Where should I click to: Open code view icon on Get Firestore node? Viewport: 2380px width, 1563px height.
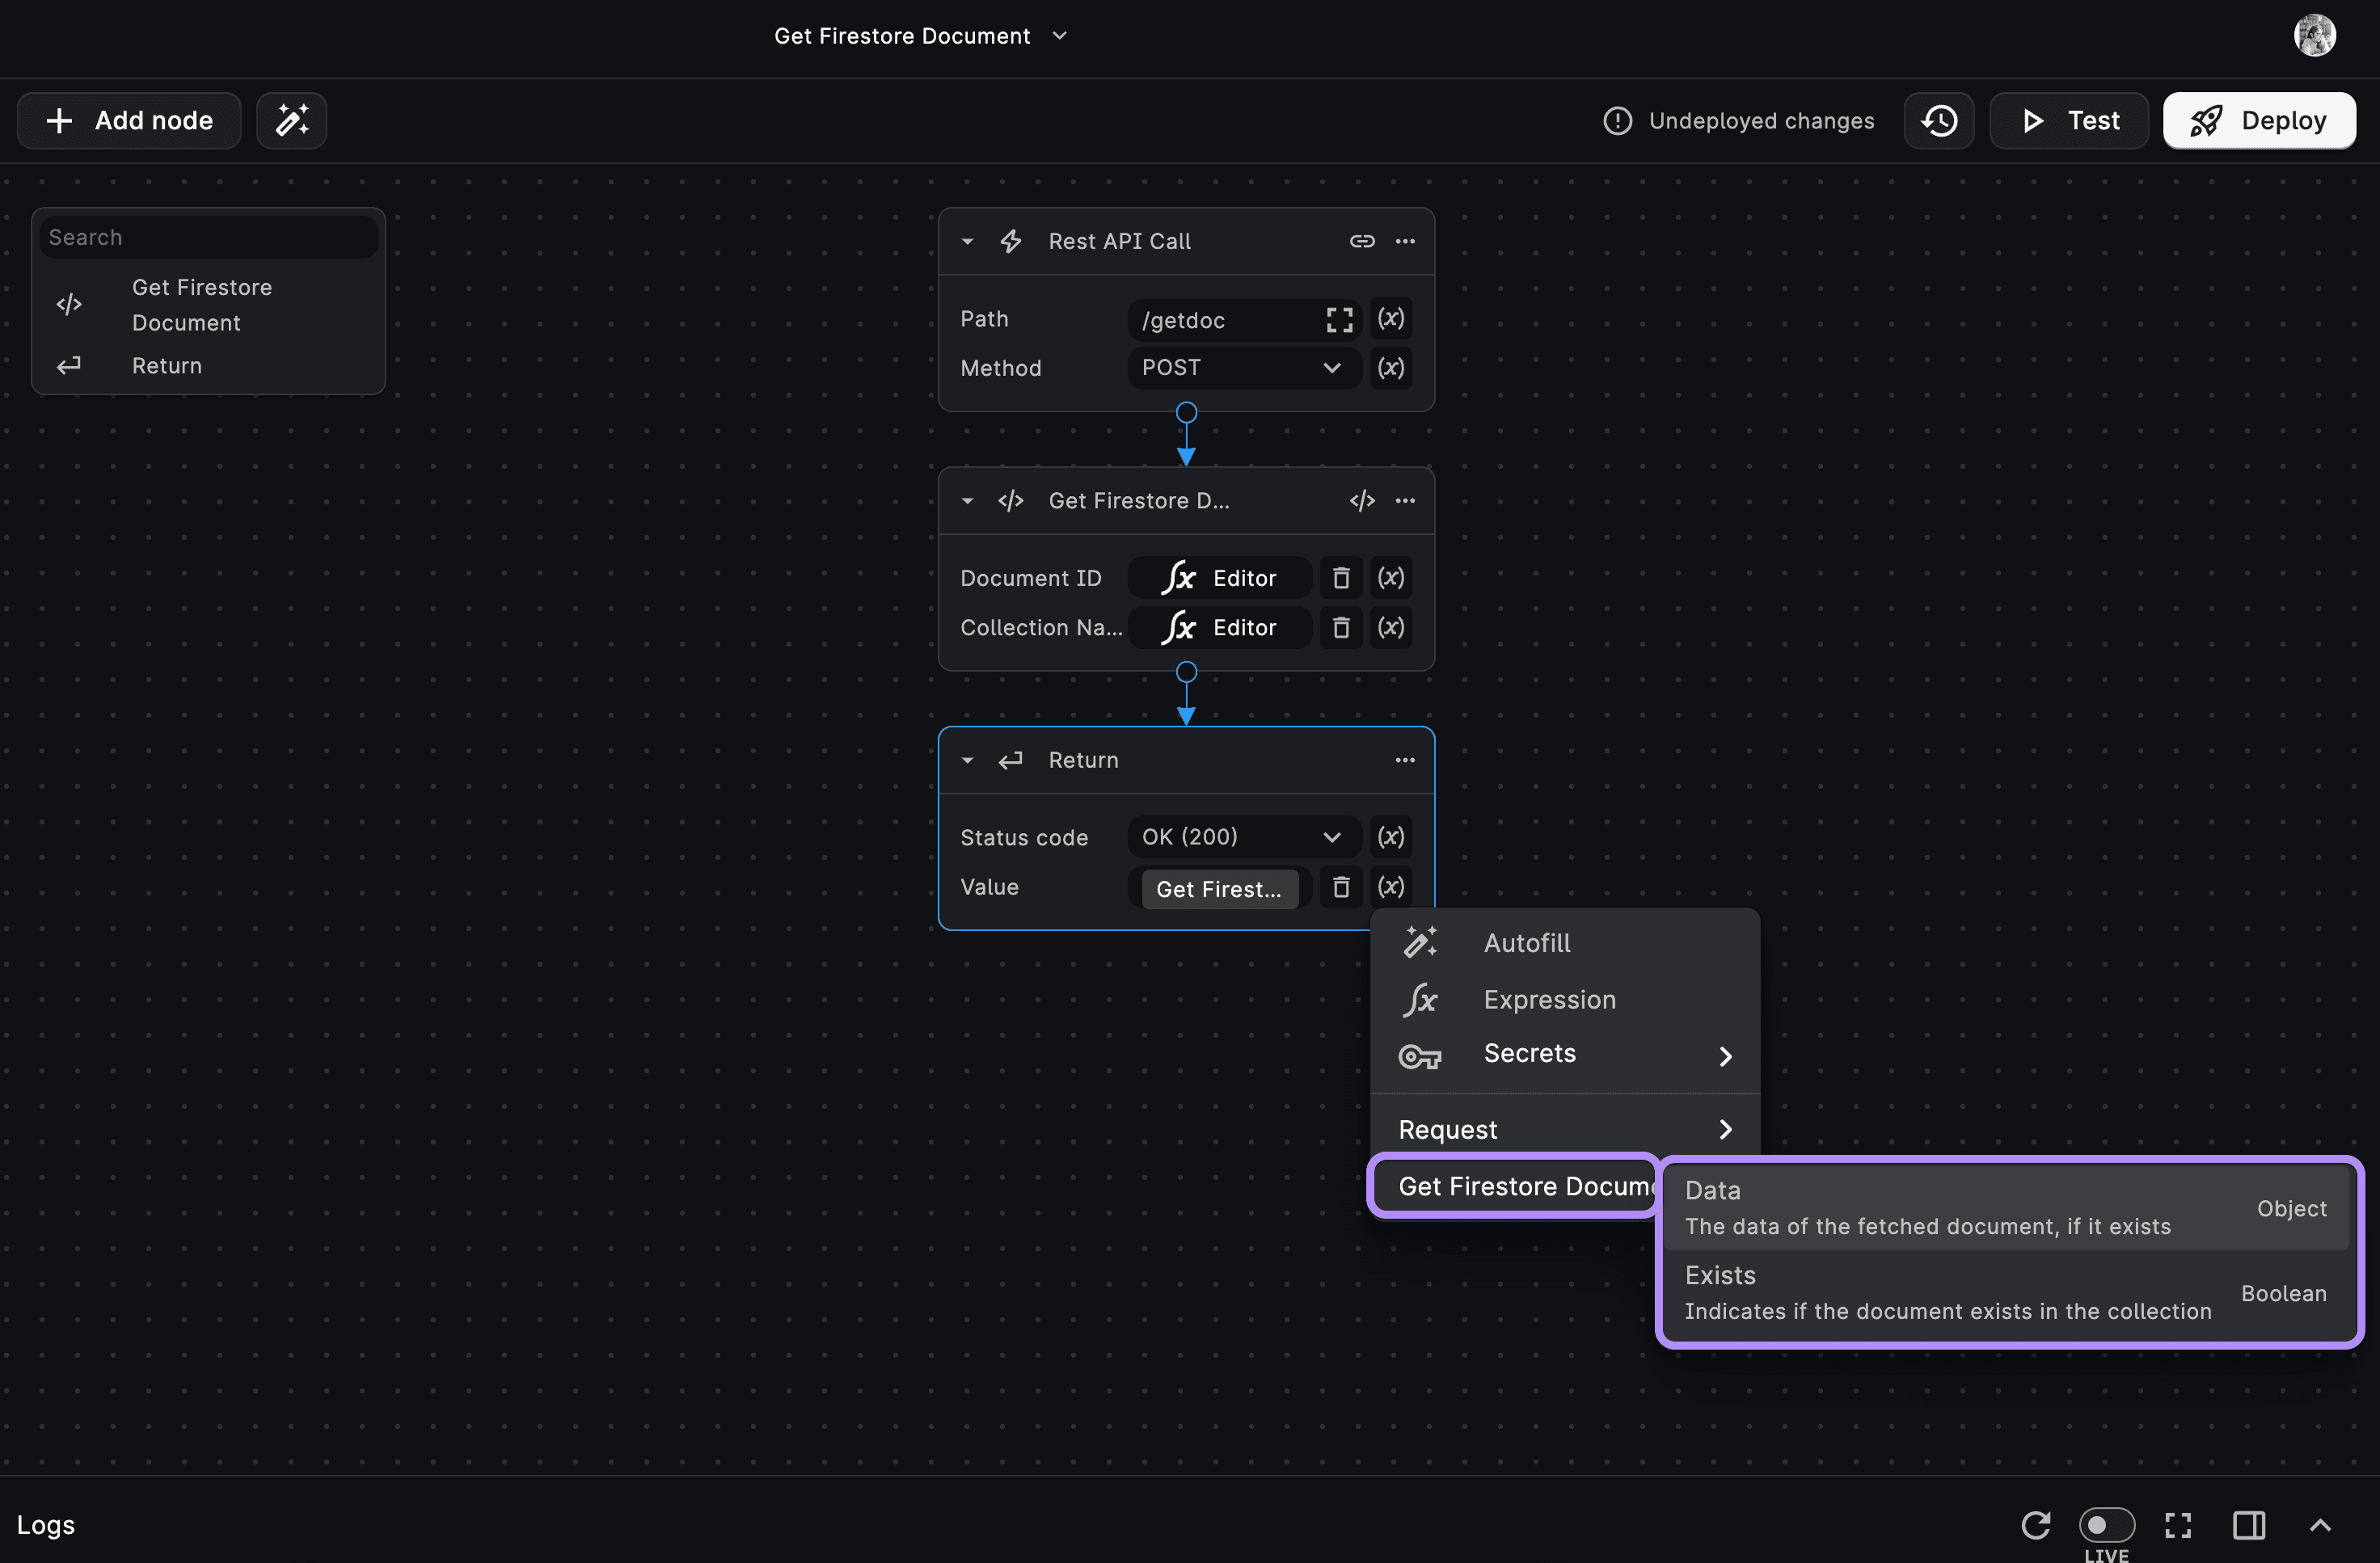[1361, 500]
